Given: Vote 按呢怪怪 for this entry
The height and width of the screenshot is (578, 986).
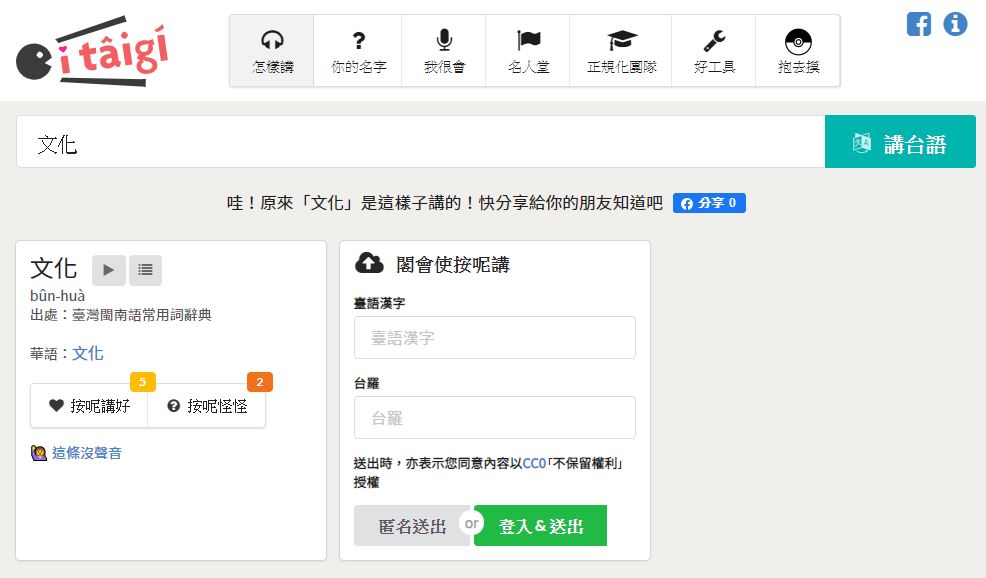Looking at the screenshot, I should [x=207, y=406].
